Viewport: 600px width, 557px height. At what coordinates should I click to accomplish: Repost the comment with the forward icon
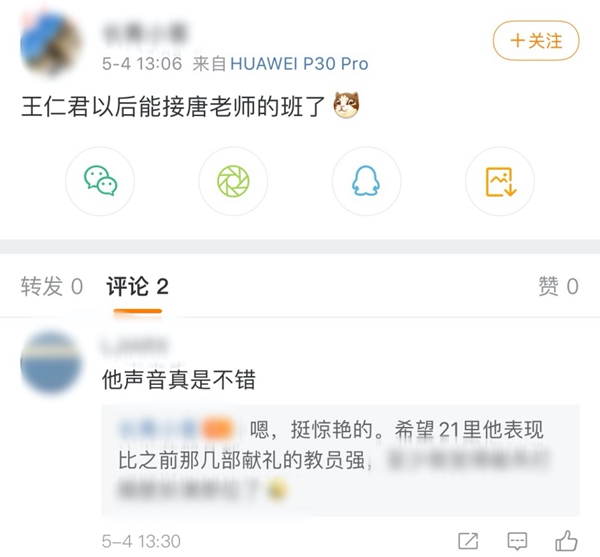pyautogui.click(x=468, y=541)
